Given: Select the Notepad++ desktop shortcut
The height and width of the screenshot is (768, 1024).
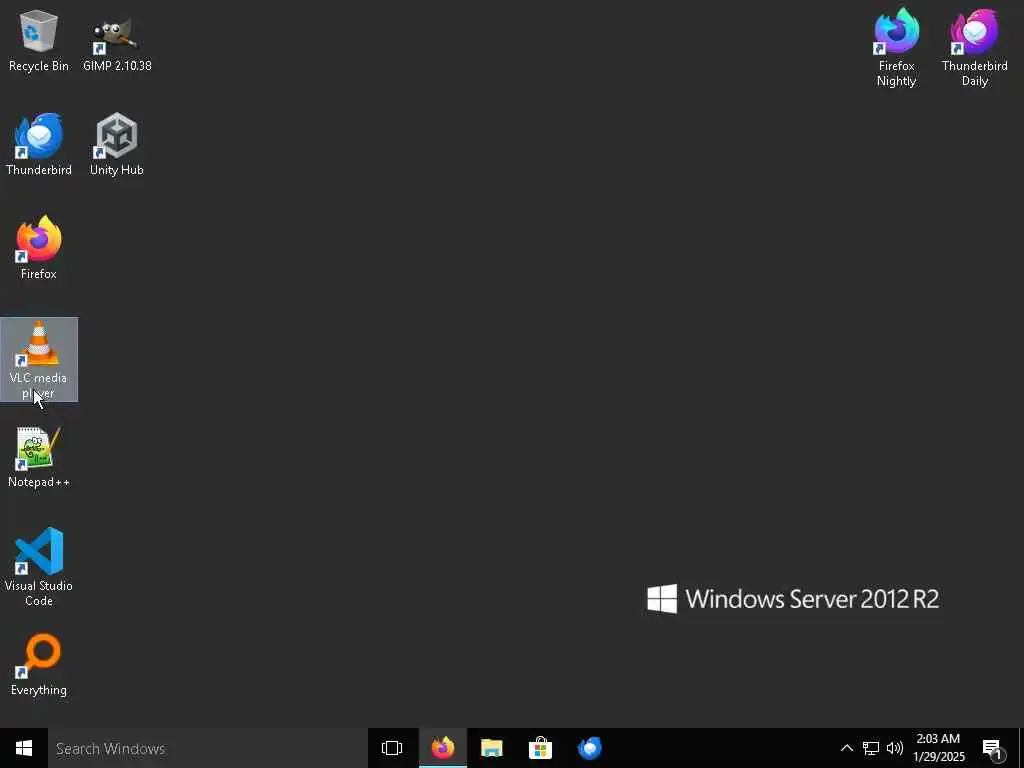Looking at the screenshot, I should tap(39, 457).
